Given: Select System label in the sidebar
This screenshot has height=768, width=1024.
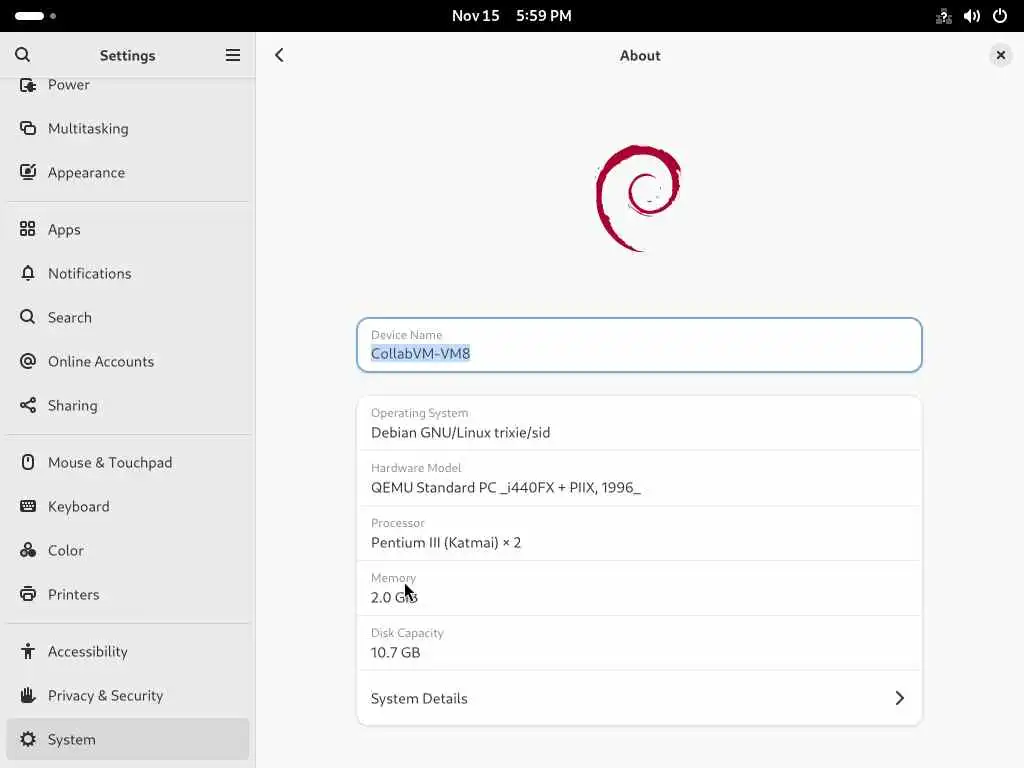Looking at the screenshot, I should click(71, 739).
